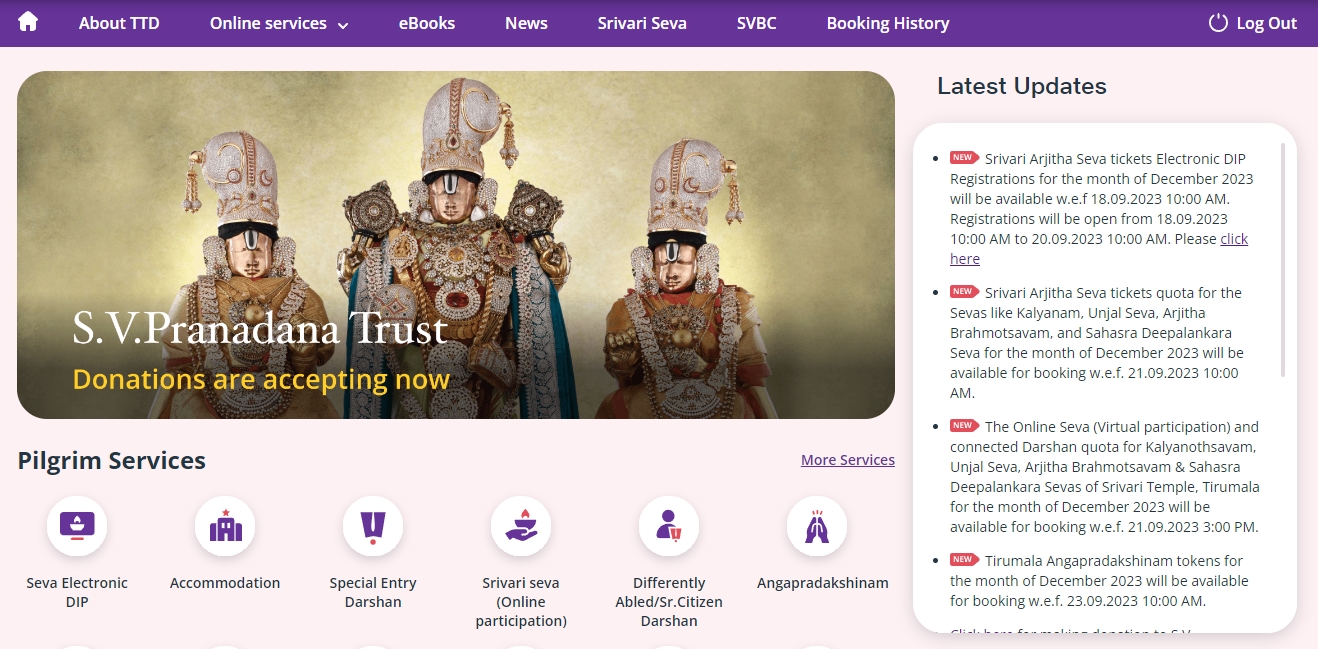Click the Online Seva Virtual participation update
Image resolution: width=1318 pixels, height=649 pixels.
(x=1104, y=477)
